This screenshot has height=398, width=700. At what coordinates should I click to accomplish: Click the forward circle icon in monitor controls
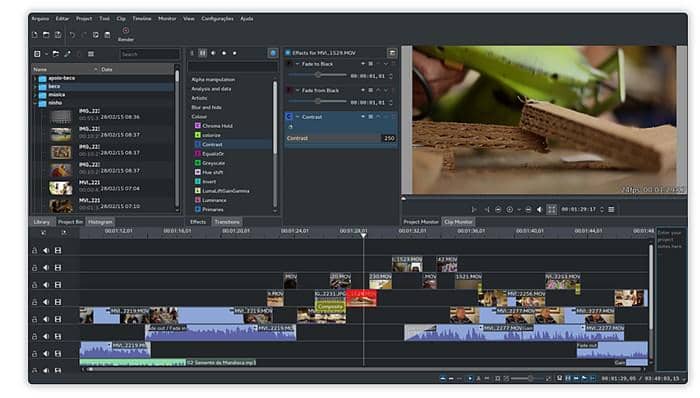(x=528, y=209)
